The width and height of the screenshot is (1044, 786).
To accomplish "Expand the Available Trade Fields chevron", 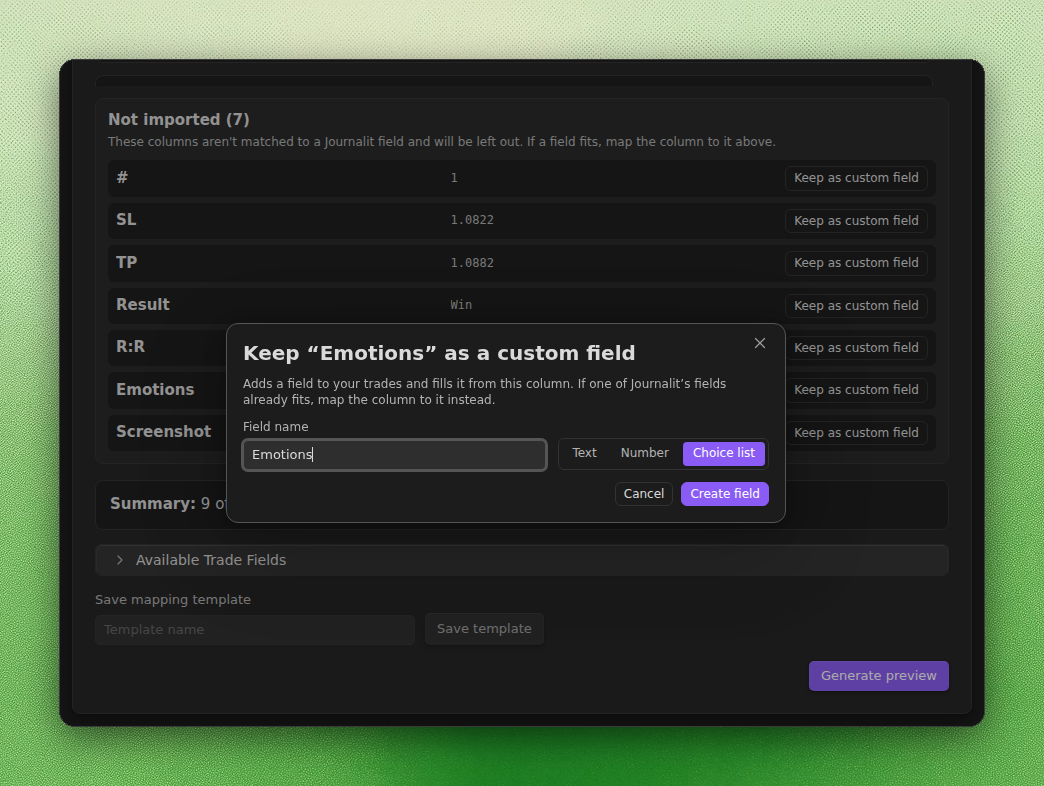I will (x=120, y=560).
